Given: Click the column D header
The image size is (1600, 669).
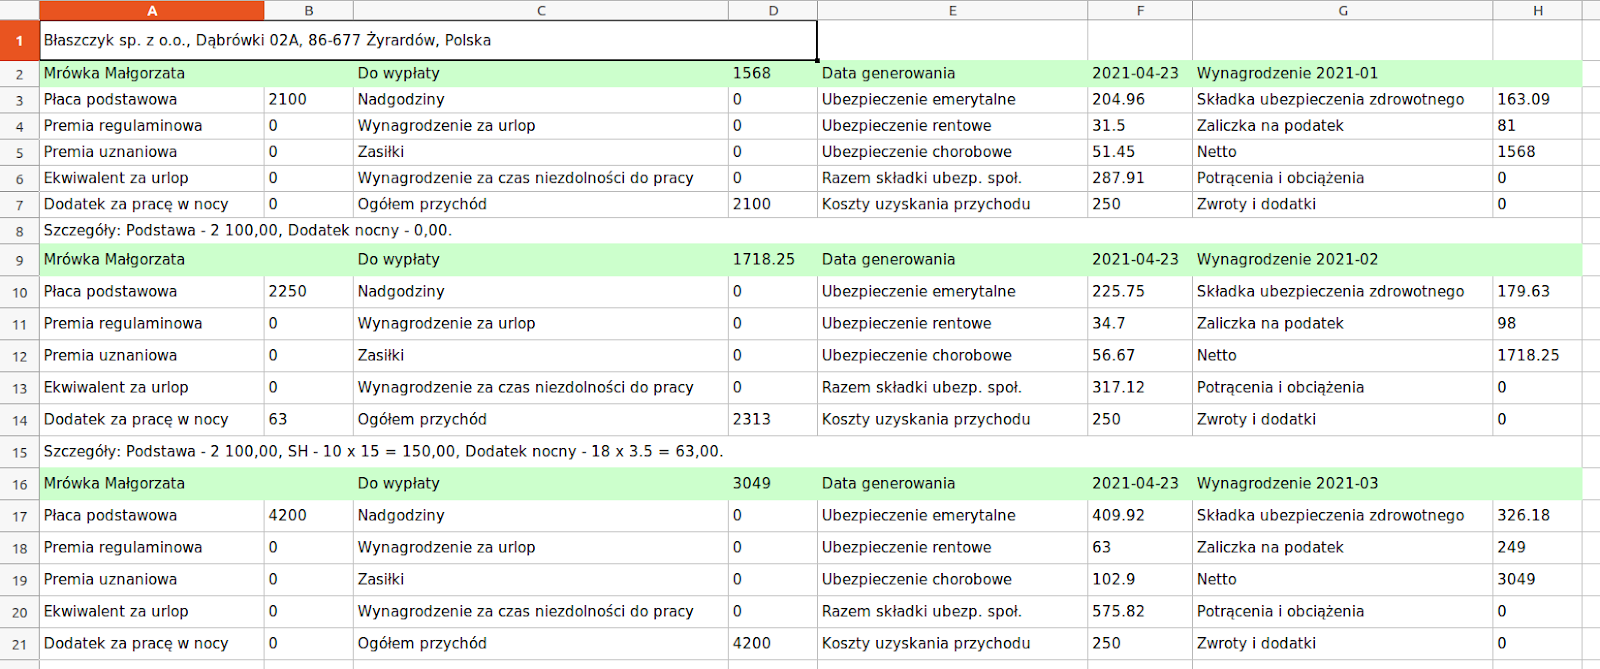Looking at the screenshot, I should [773, 11].
